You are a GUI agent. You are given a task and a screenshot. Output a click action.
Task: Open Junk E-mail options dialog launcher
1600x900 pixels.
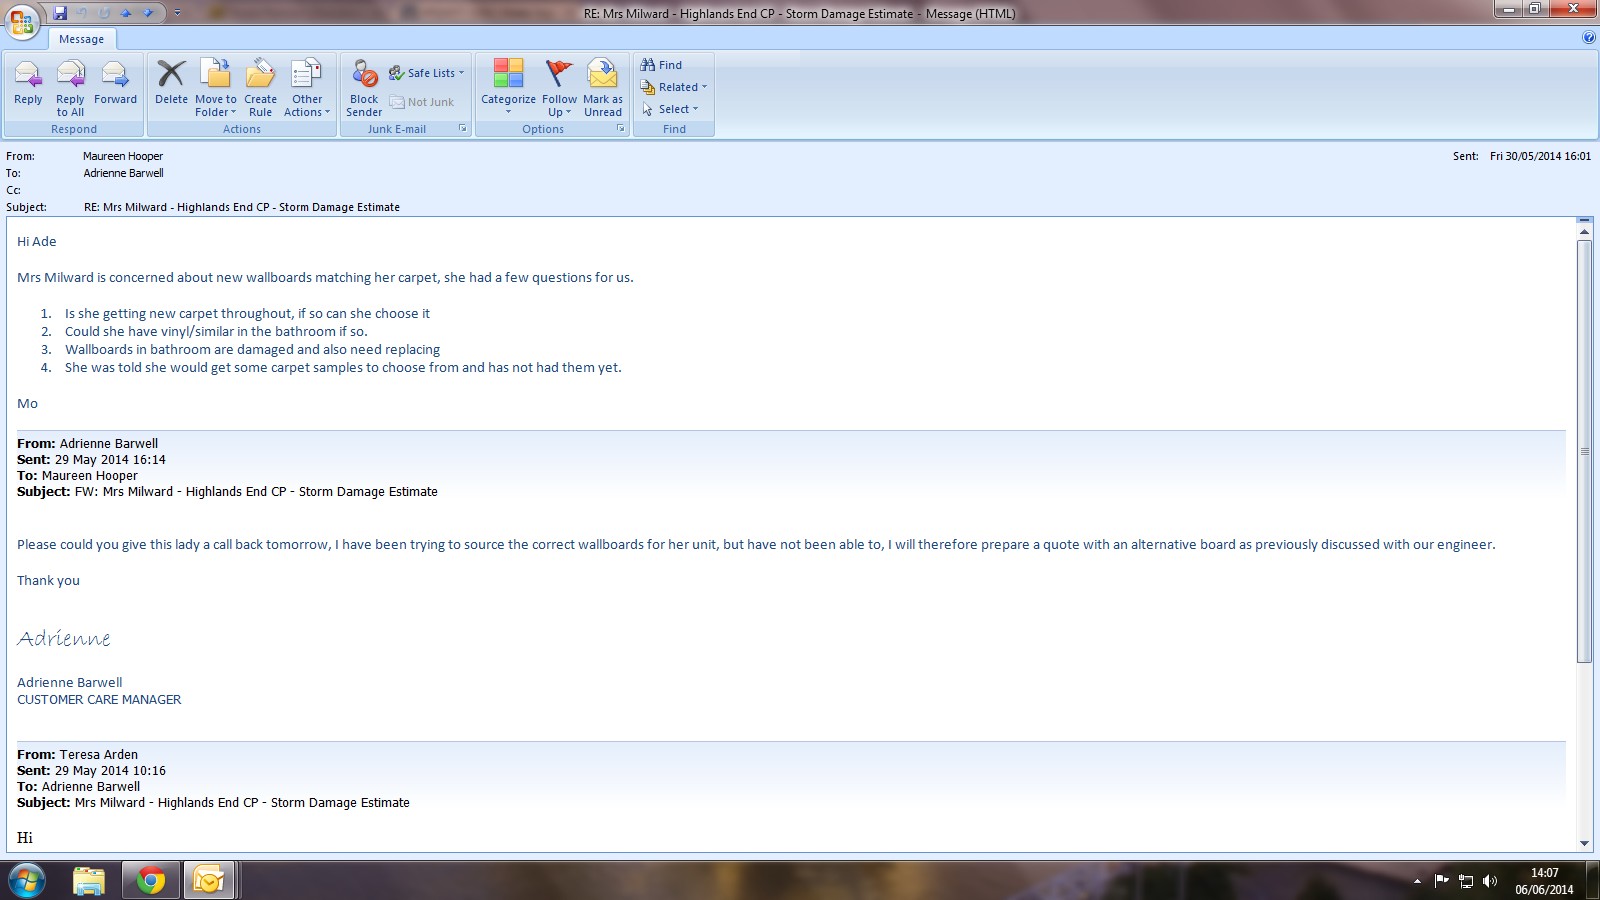pyautogui.click(x=463, y=129)
